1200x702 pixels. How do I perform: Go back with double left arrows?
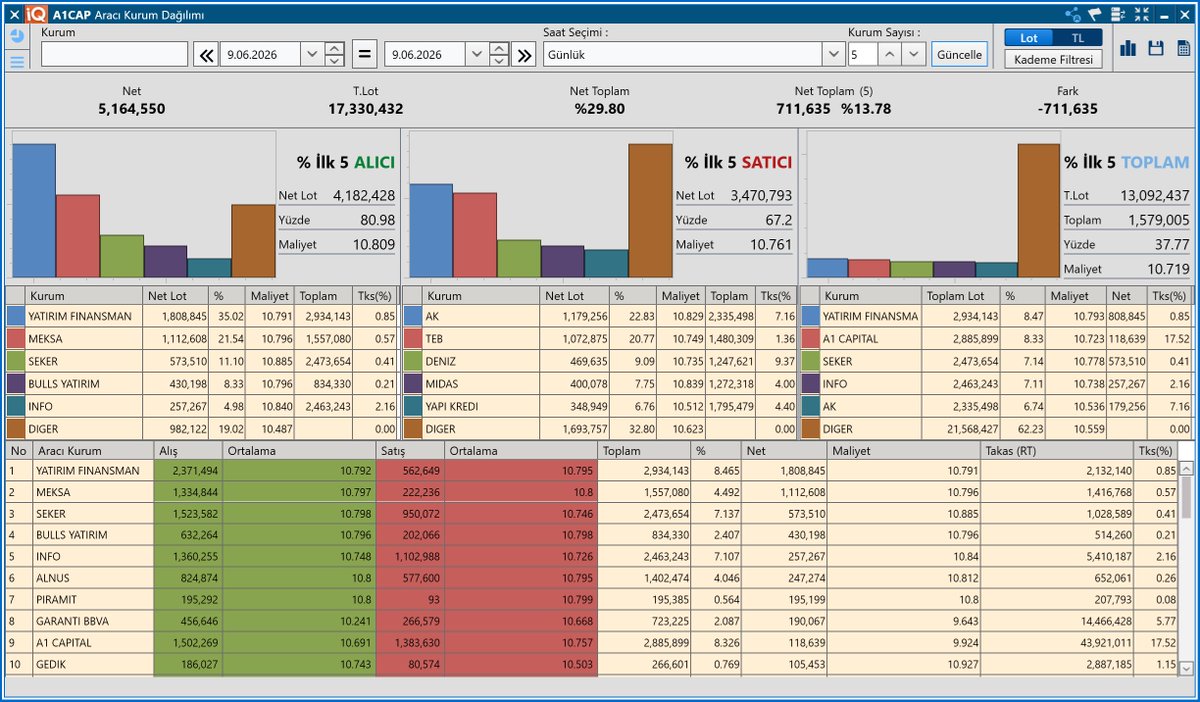205,55
